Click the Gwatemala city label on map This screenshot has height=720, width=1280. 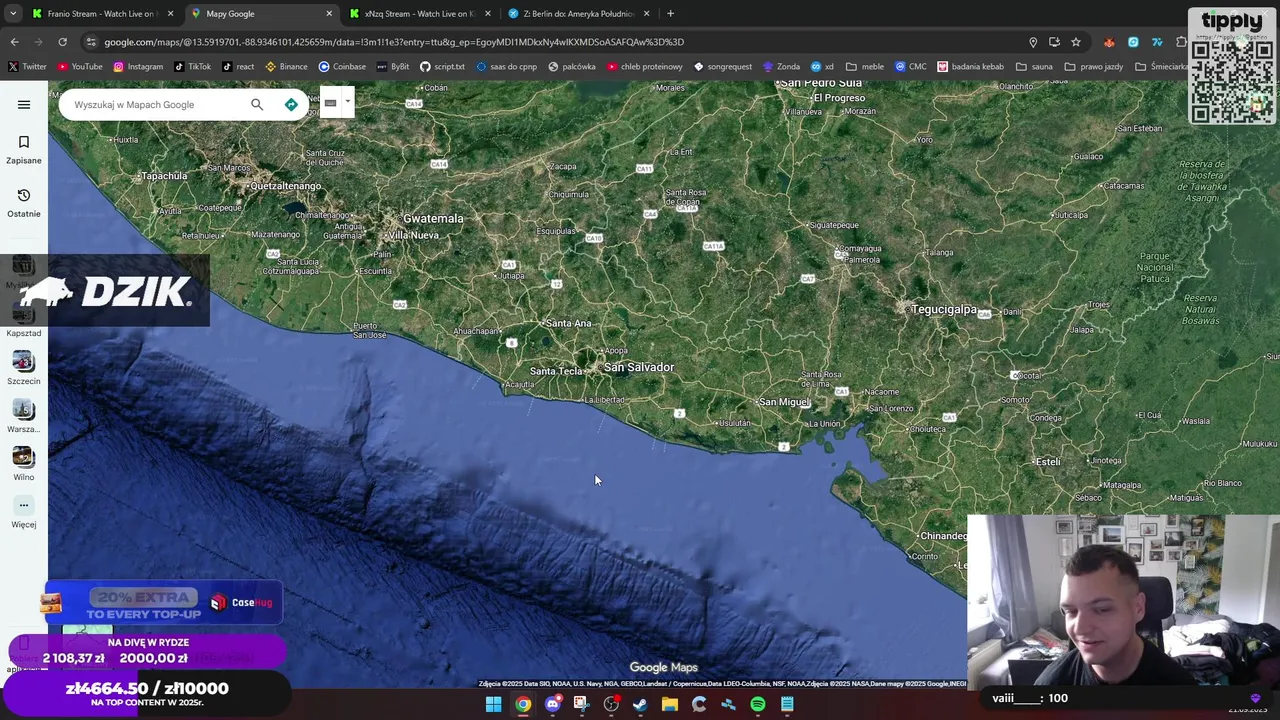click(x=433, y=218)
